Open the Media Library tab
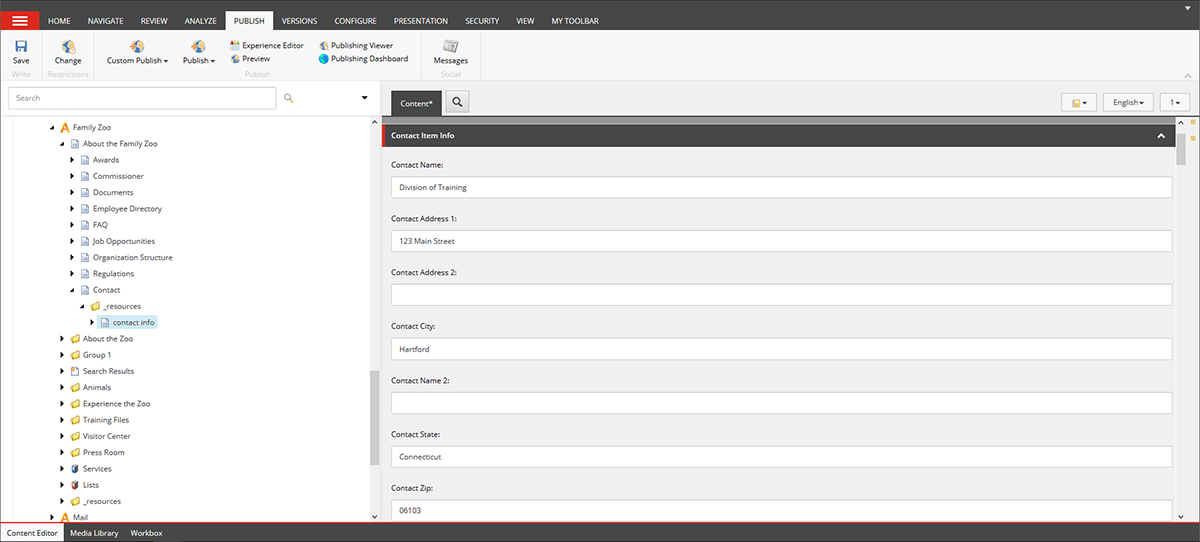This screenshot has height=542, width=1200. (95, 533)
